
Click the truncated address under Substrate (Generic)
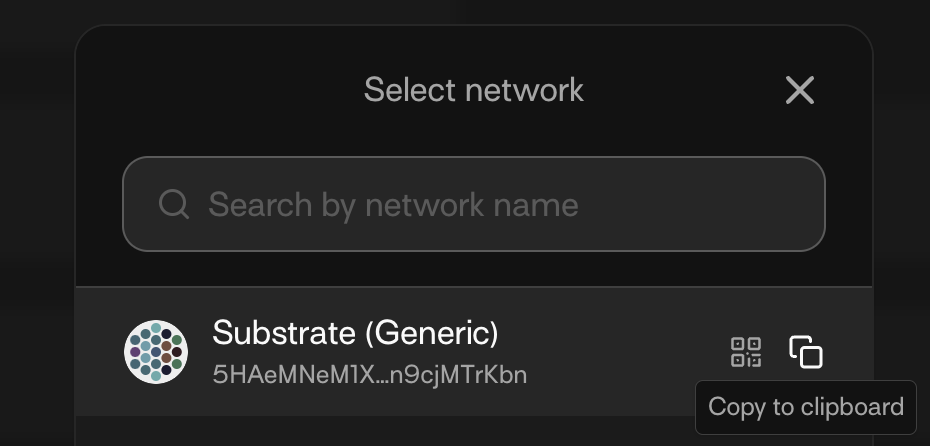tap(369, 375)
